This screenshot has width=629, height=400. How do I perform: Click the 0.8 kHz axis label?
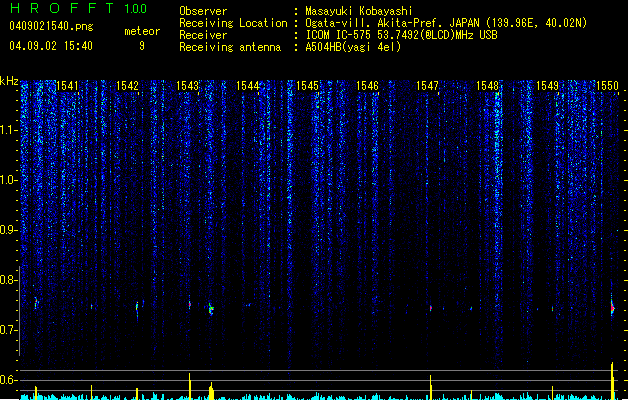(9, 280)
